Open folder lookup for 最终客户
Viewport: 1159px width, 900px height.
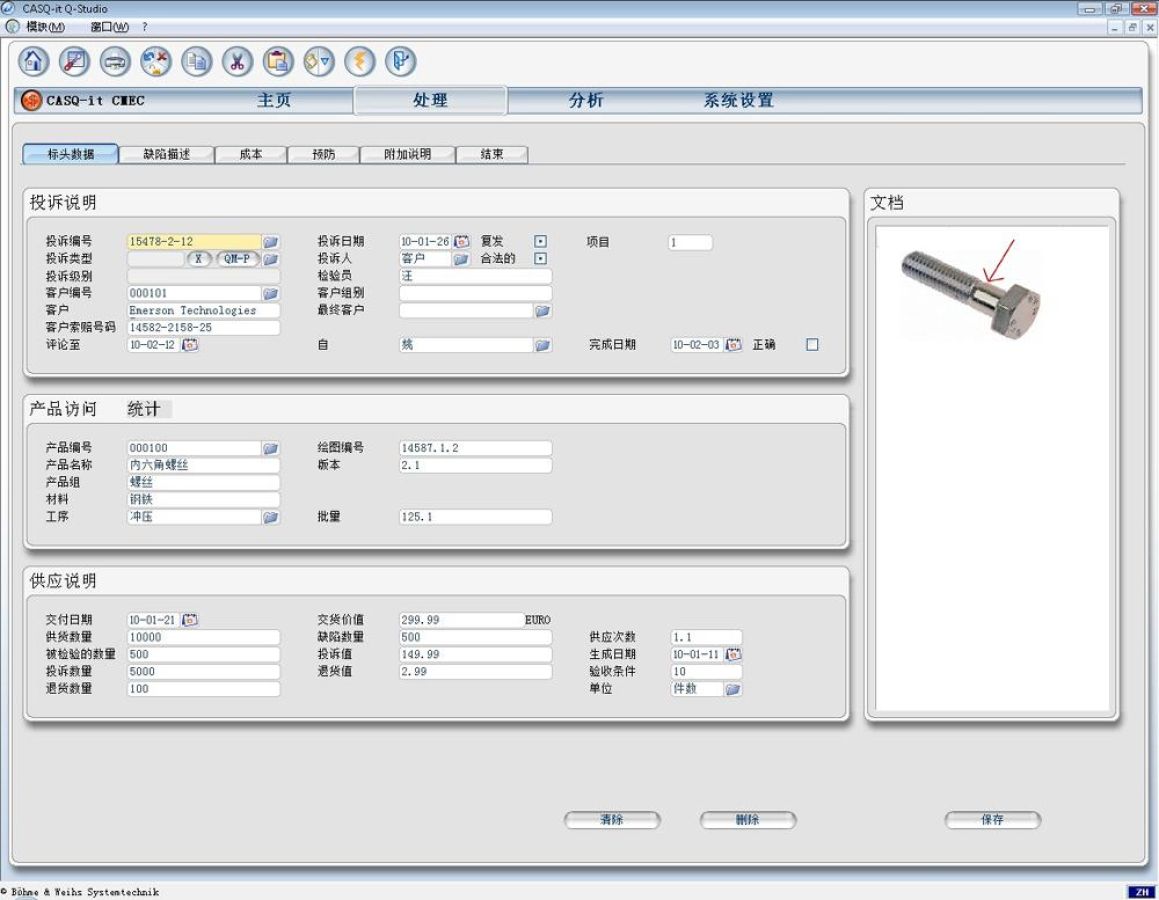point(542,311)
